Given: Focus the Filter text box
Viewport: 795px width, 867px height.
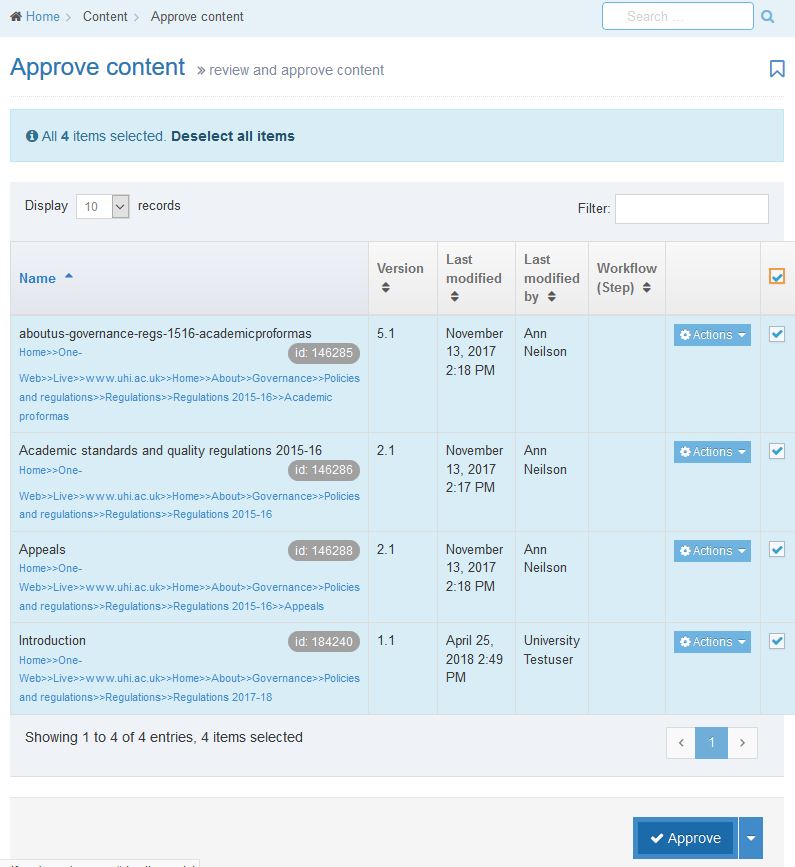Looking at the screenshot, I should (x=692, y=208).
